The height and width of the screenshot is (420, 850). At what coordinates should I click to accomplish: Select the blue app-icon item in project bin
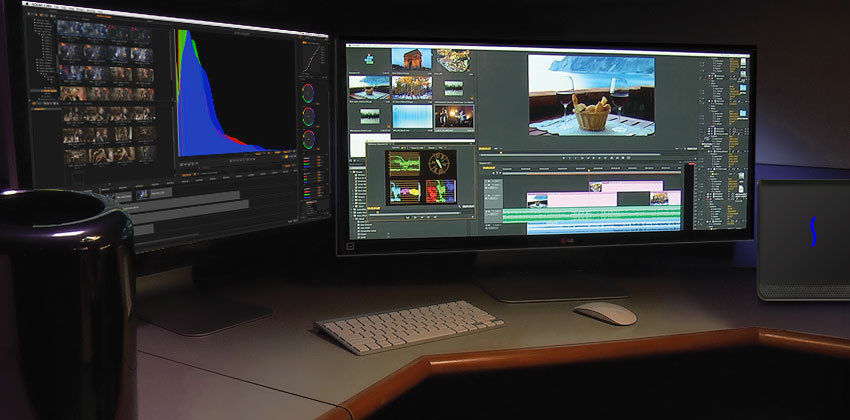369,59
